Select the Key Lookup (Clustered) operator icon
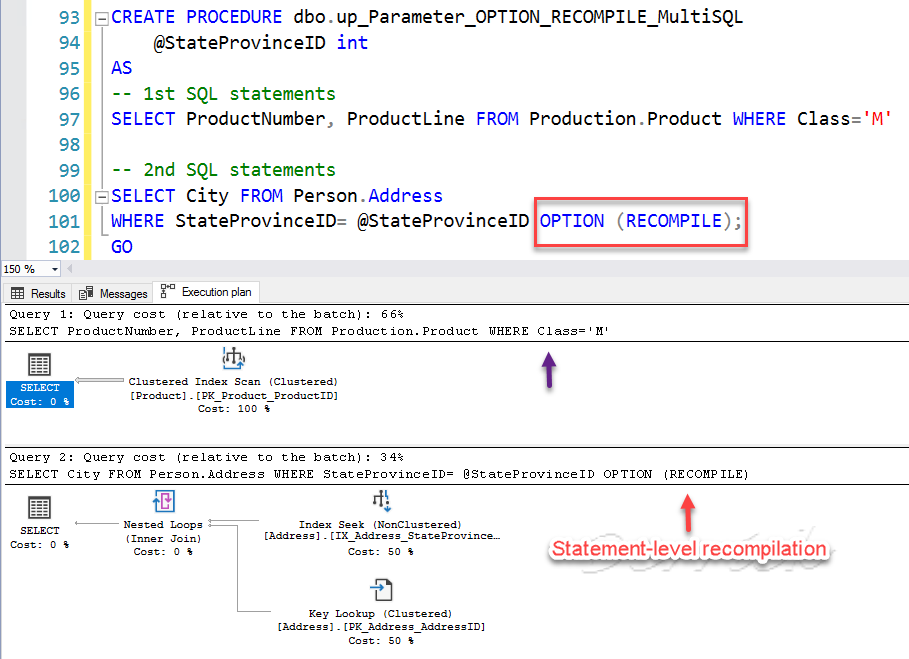 click(x=380, y=590)
